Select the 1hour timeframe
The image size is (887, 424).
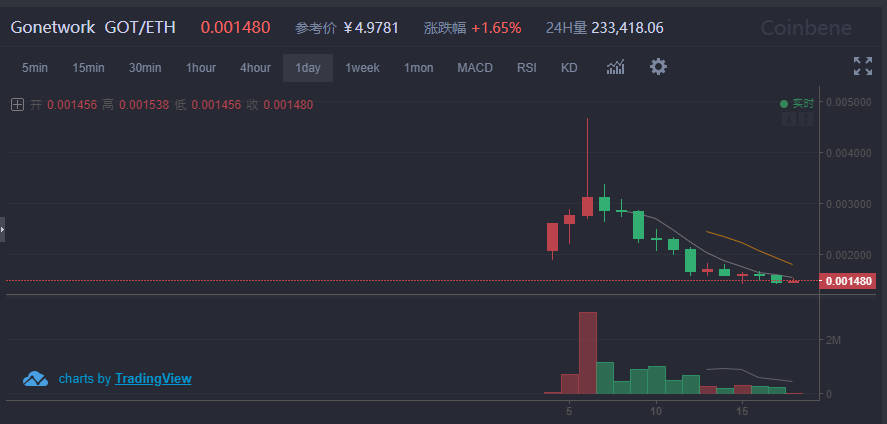tap(200, 68)
